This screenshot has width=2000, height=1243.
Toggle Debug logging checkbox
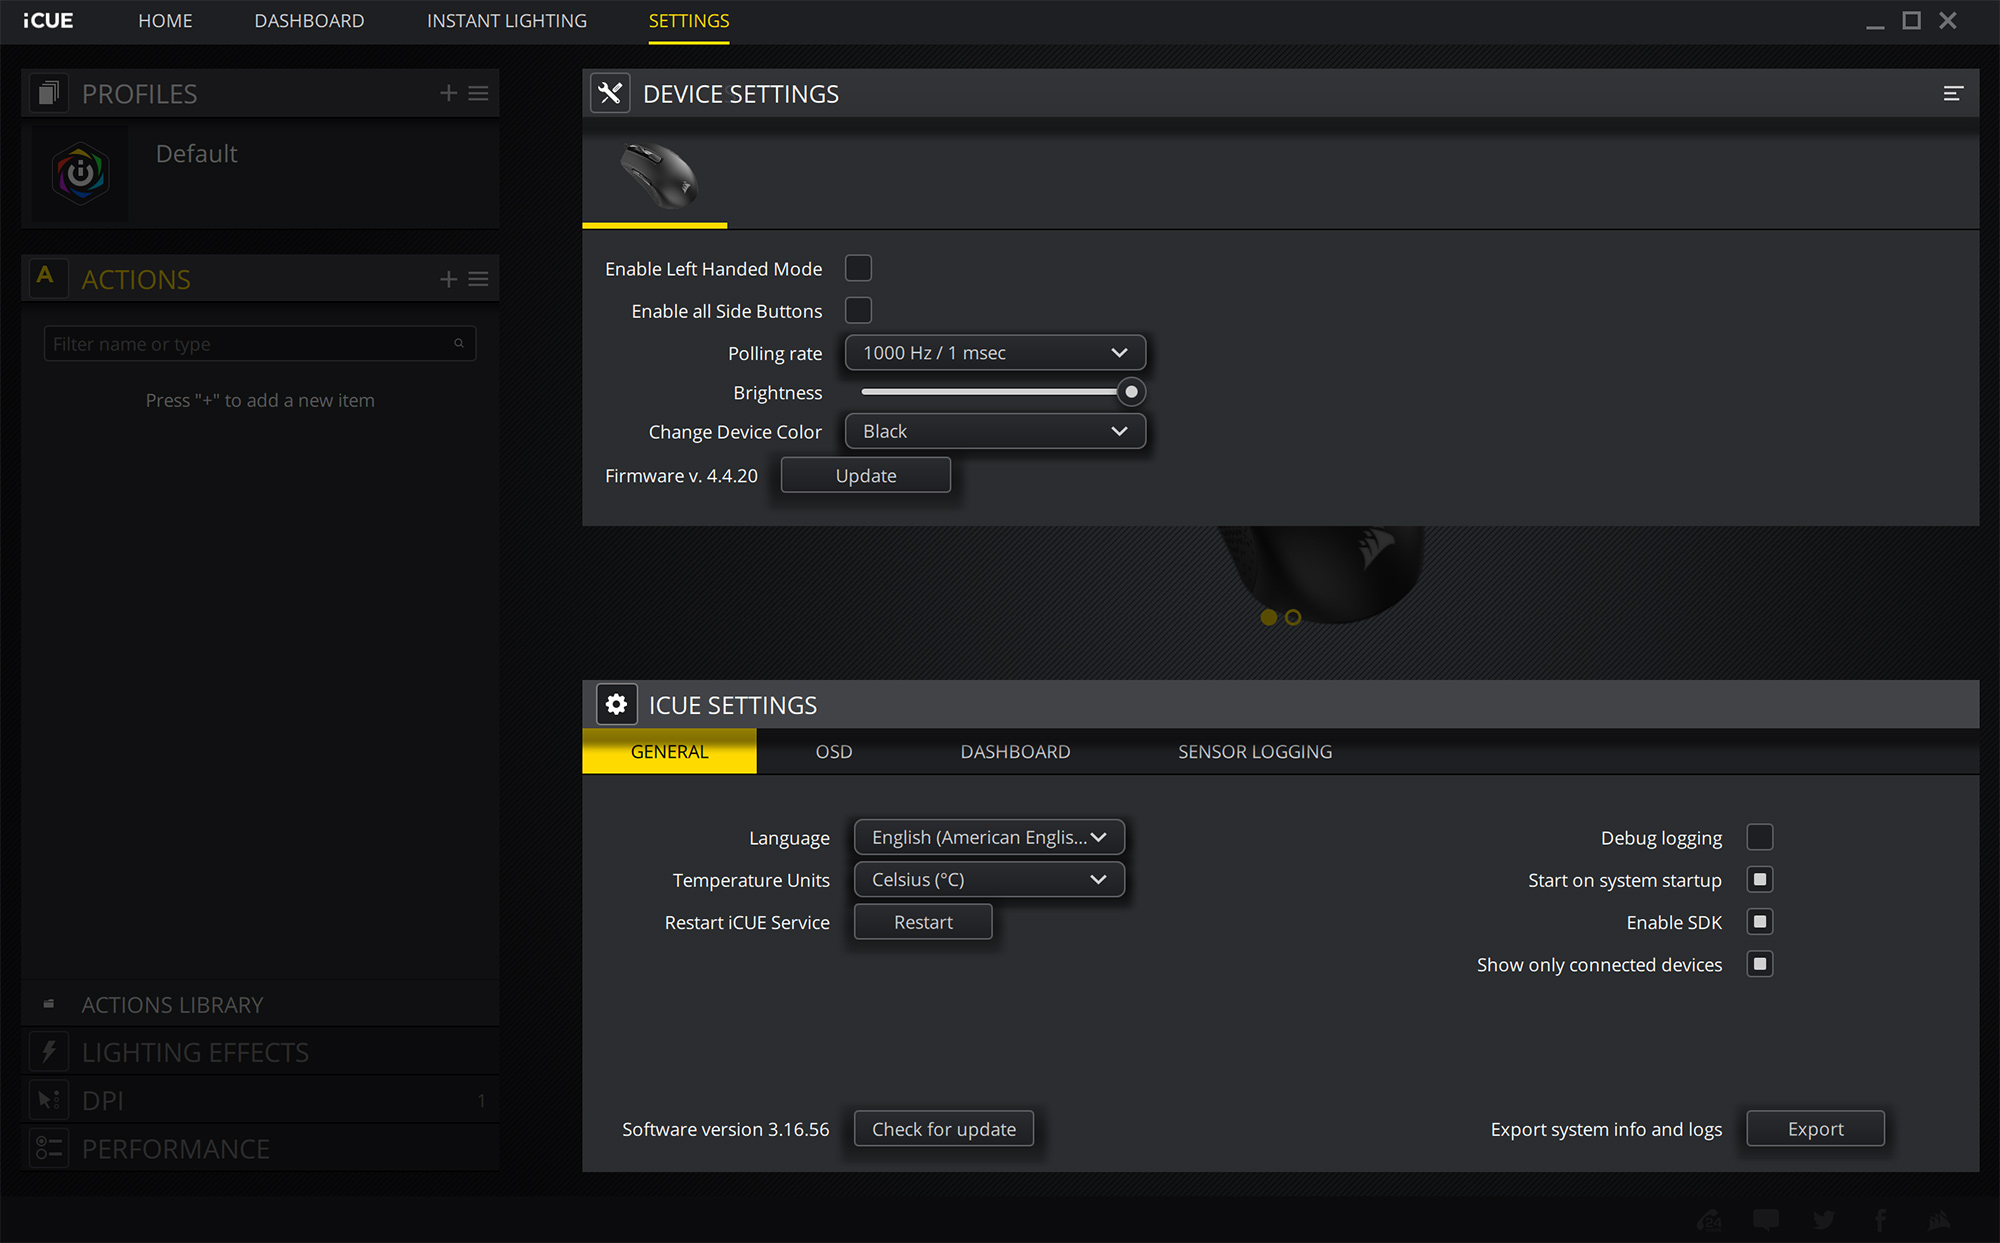click(1759, 837)
